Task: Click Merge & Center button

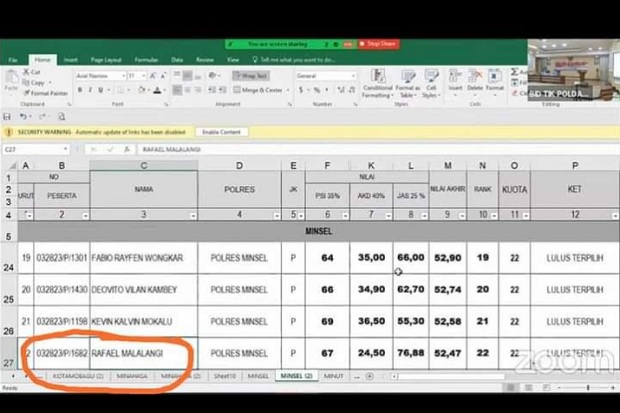Action: point(258,90)
